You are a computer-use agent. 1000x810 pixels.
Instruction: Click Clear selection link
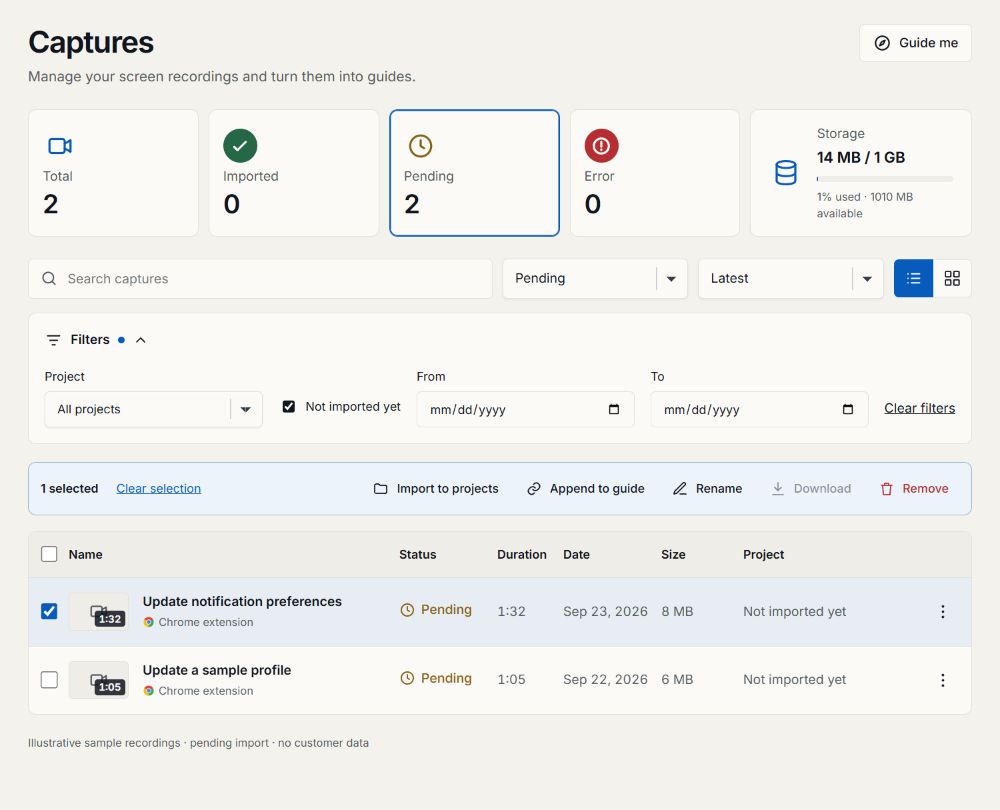[158, 489]
